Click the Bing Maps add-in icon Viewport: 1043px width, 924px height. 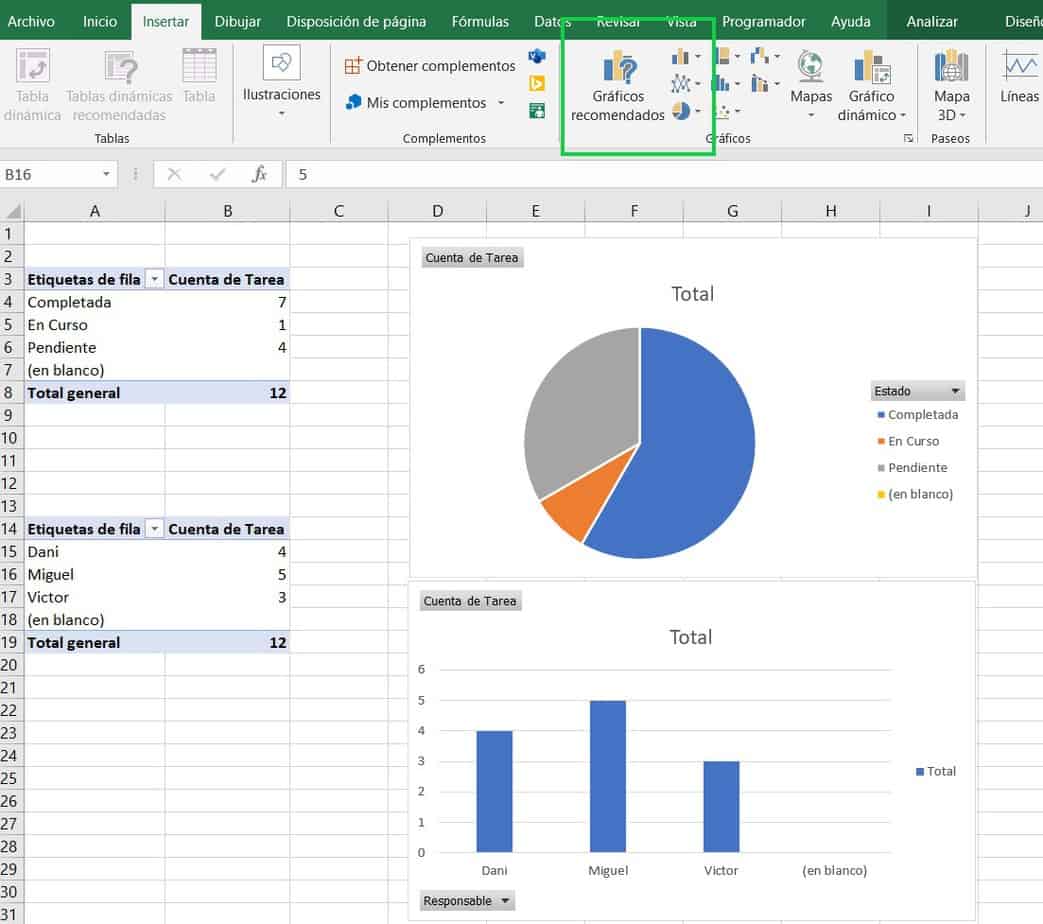tap(537, 83)
